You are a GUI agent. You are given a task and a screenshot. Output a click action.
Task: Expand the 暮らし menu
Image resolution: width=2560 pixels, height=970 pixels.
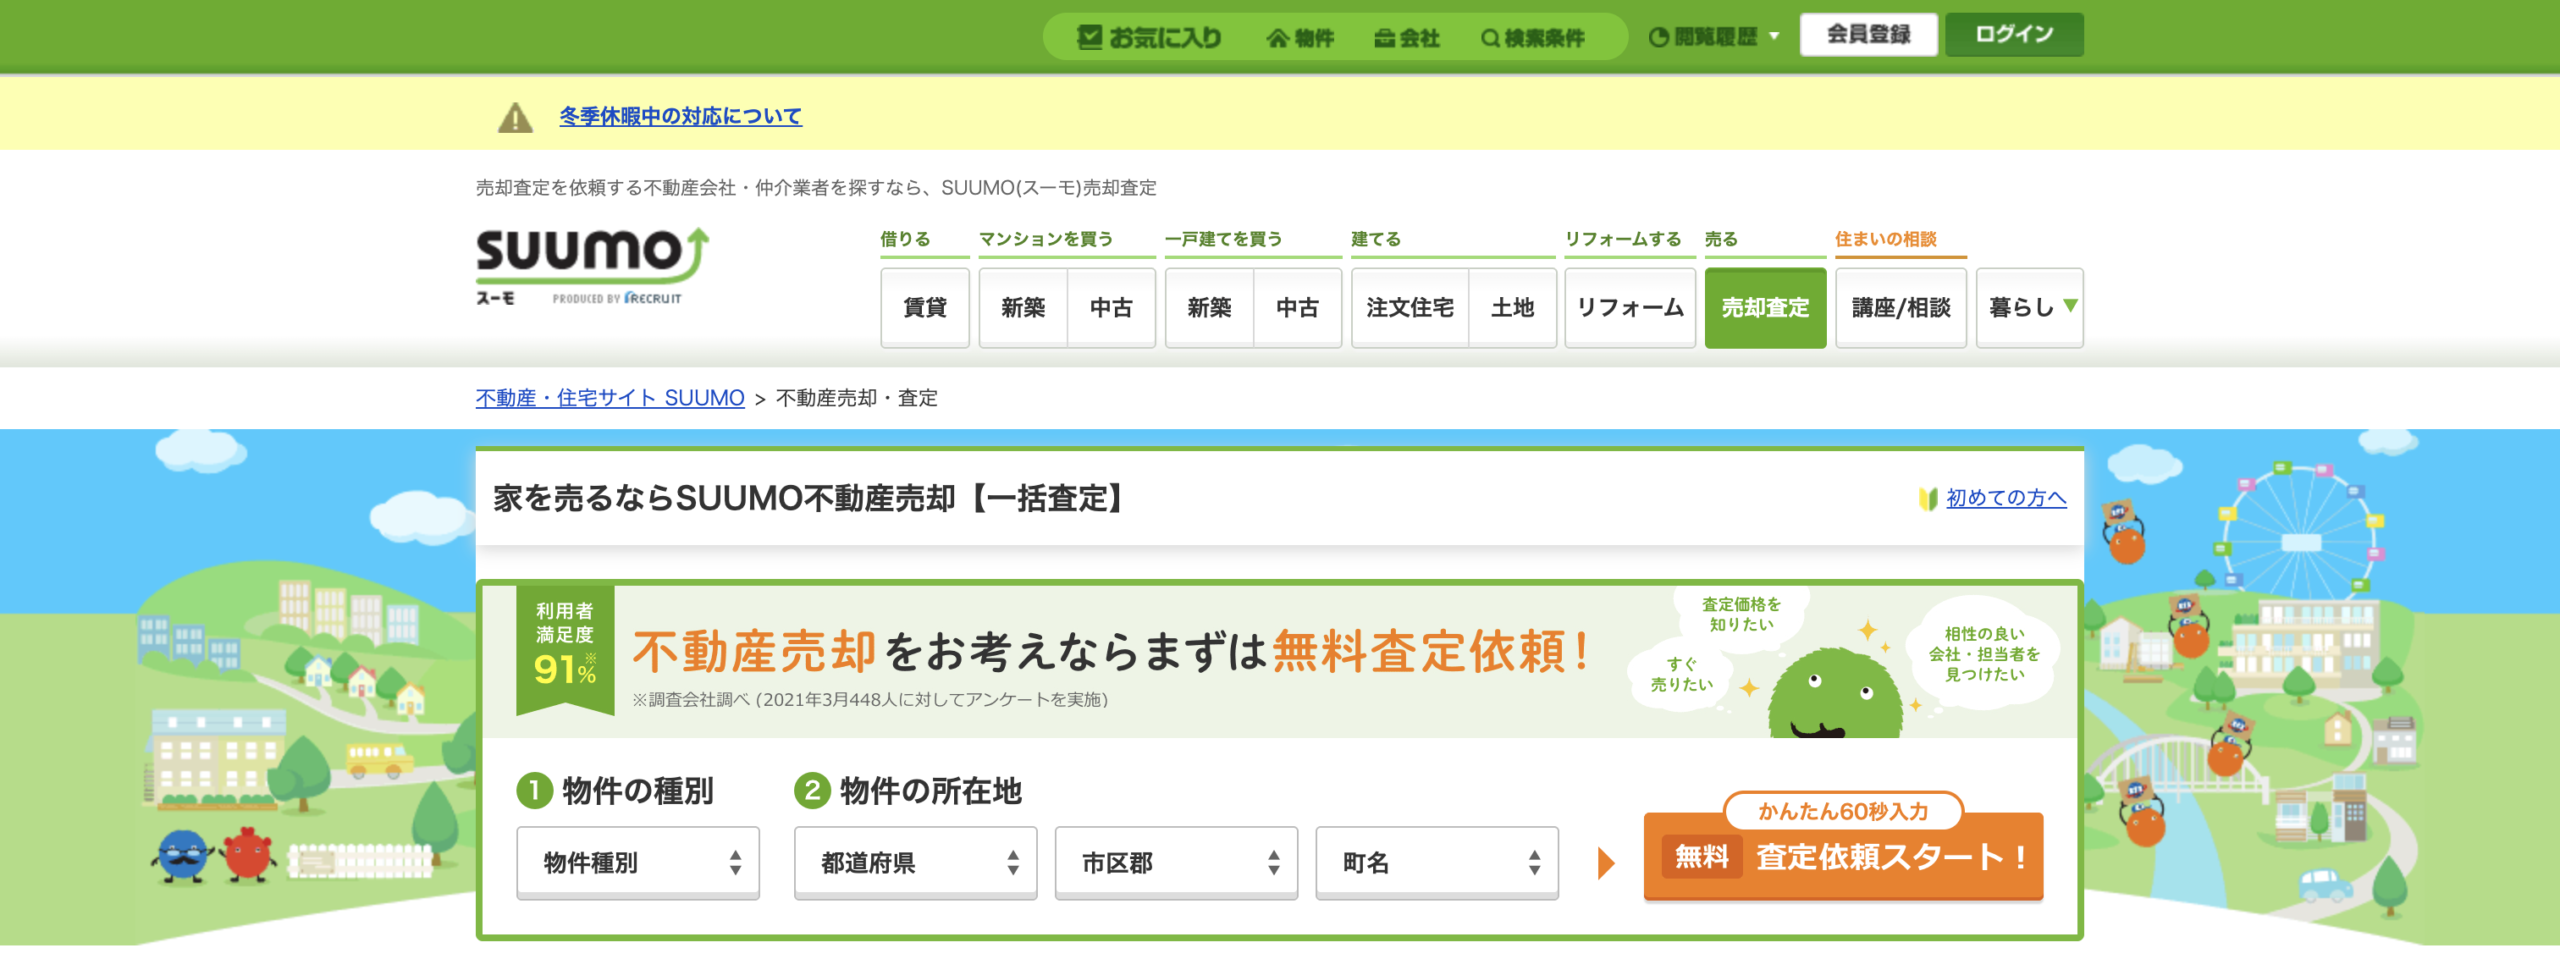pos(2030,308)
